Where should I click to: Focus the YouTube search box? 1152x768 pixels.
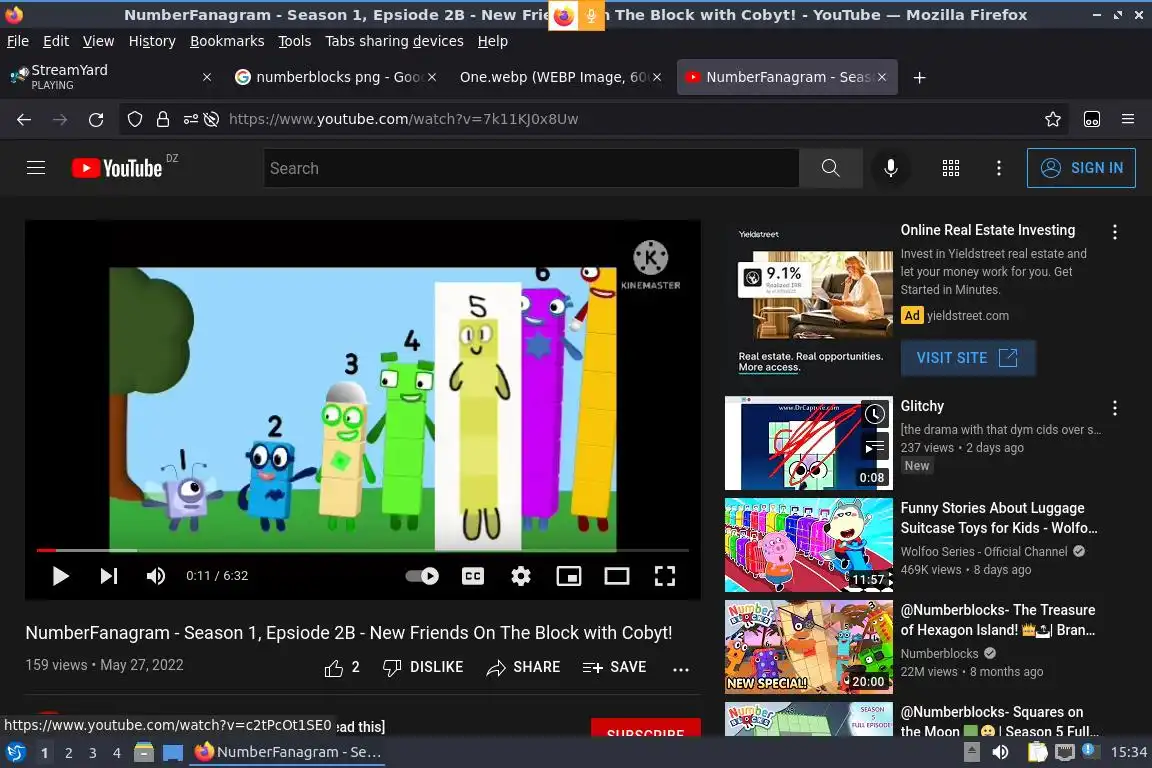[530, 168]
